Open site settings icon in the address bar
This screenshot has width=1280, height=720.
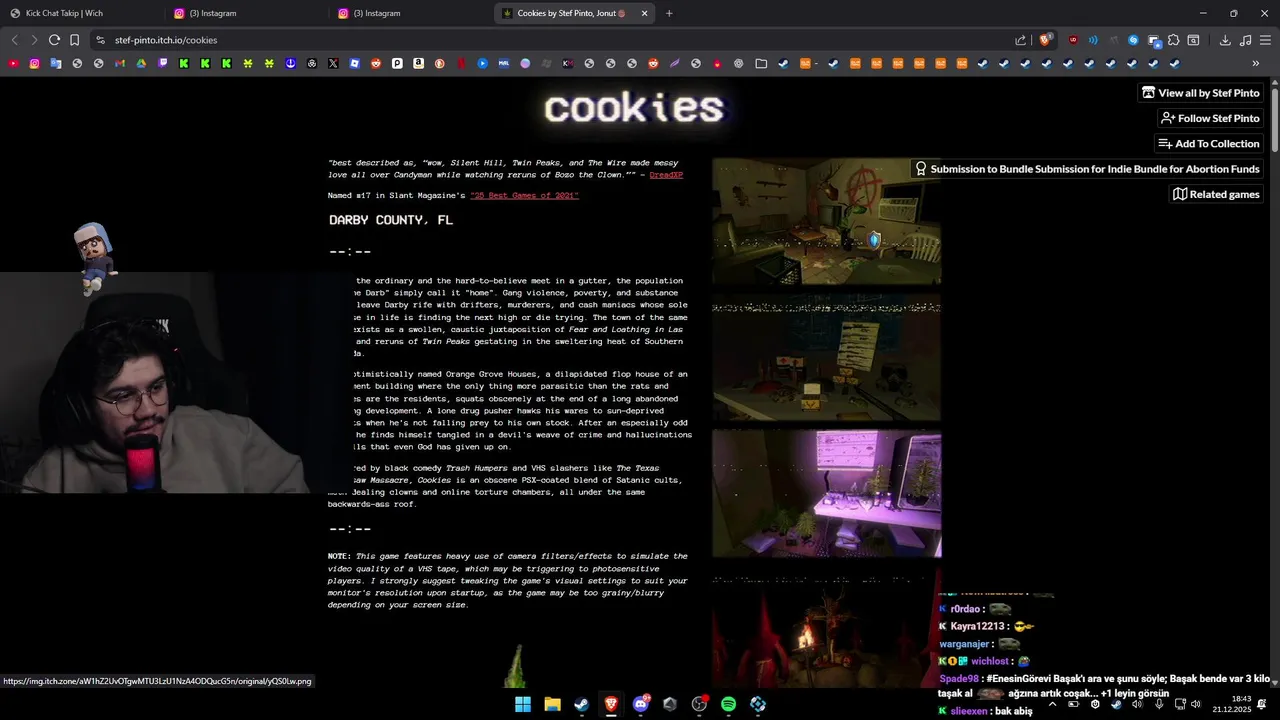point(100,40)
